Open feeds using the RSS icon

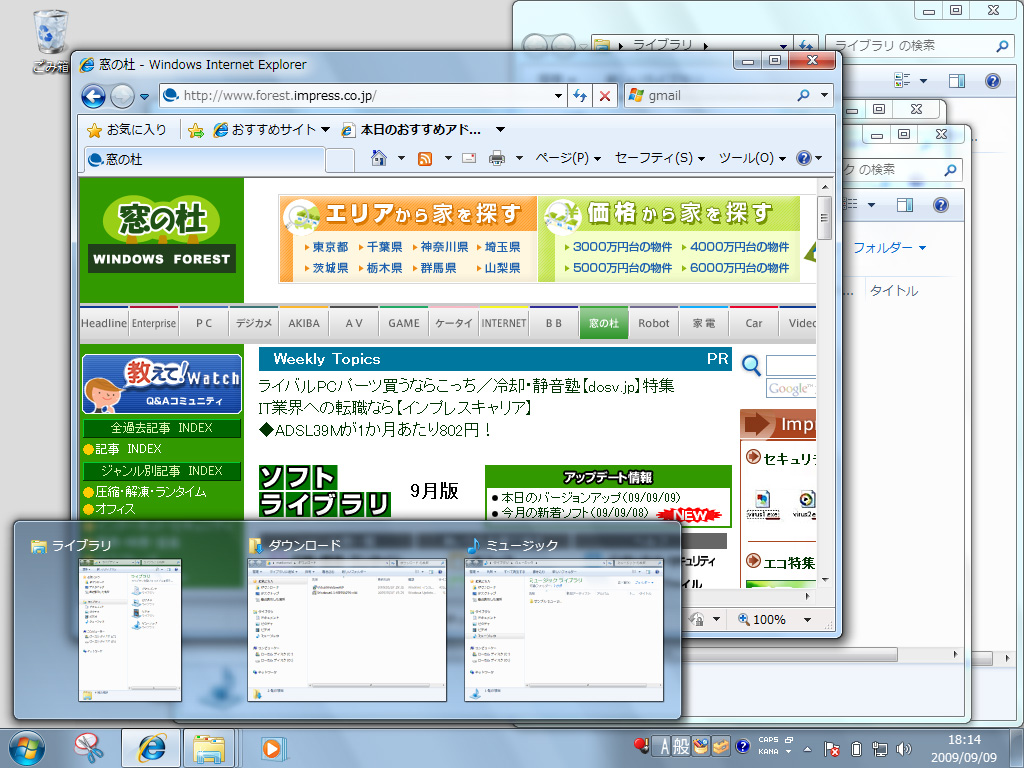click(x=425, y=157)
